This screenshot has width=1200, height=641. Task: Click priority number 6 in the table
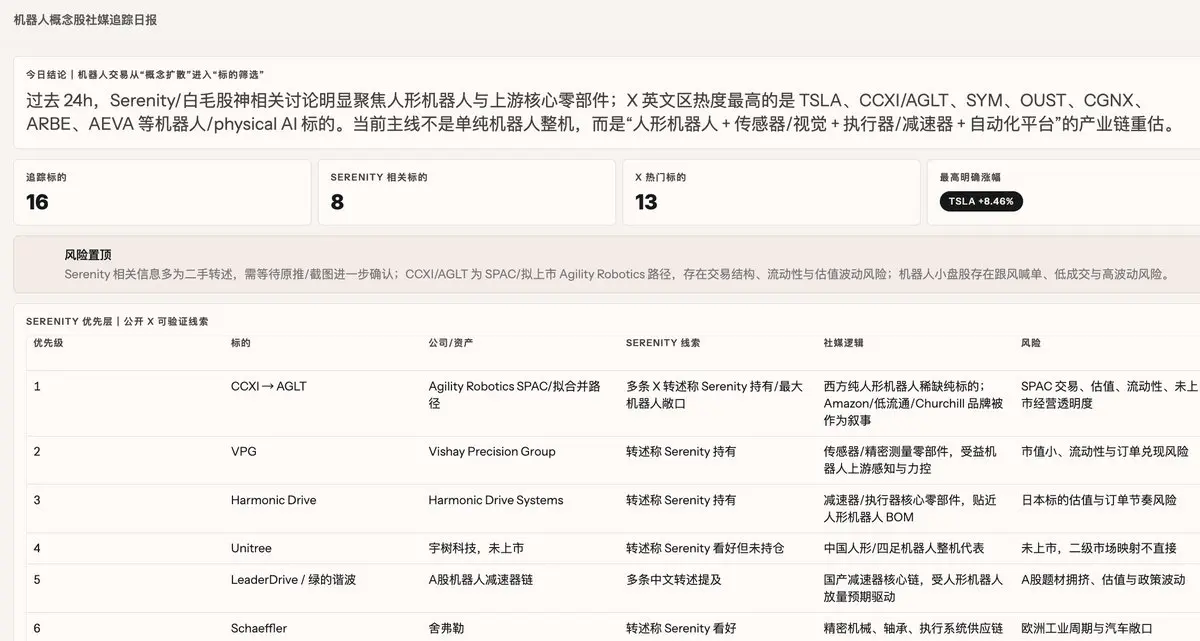point(37,628)
